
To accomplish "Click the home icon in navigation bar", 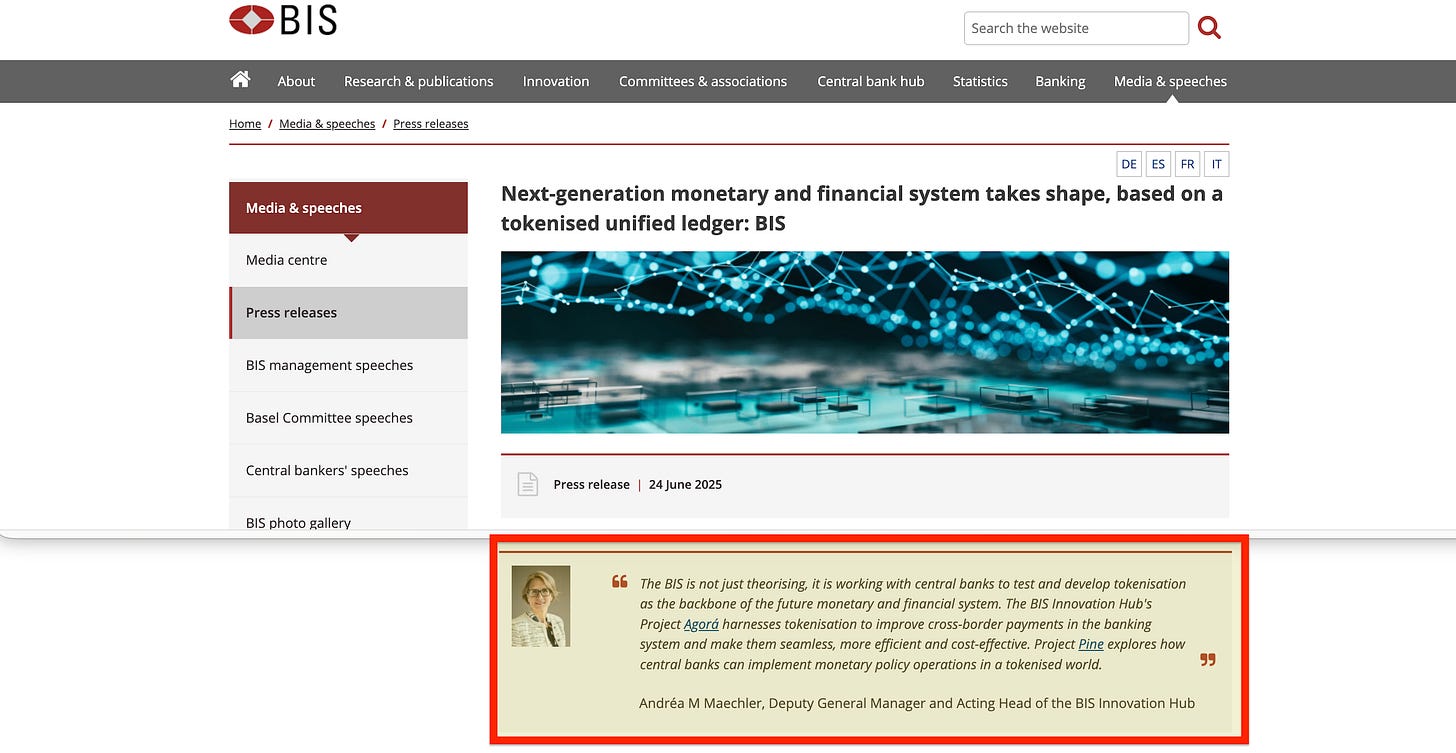I will coord(240,80).
